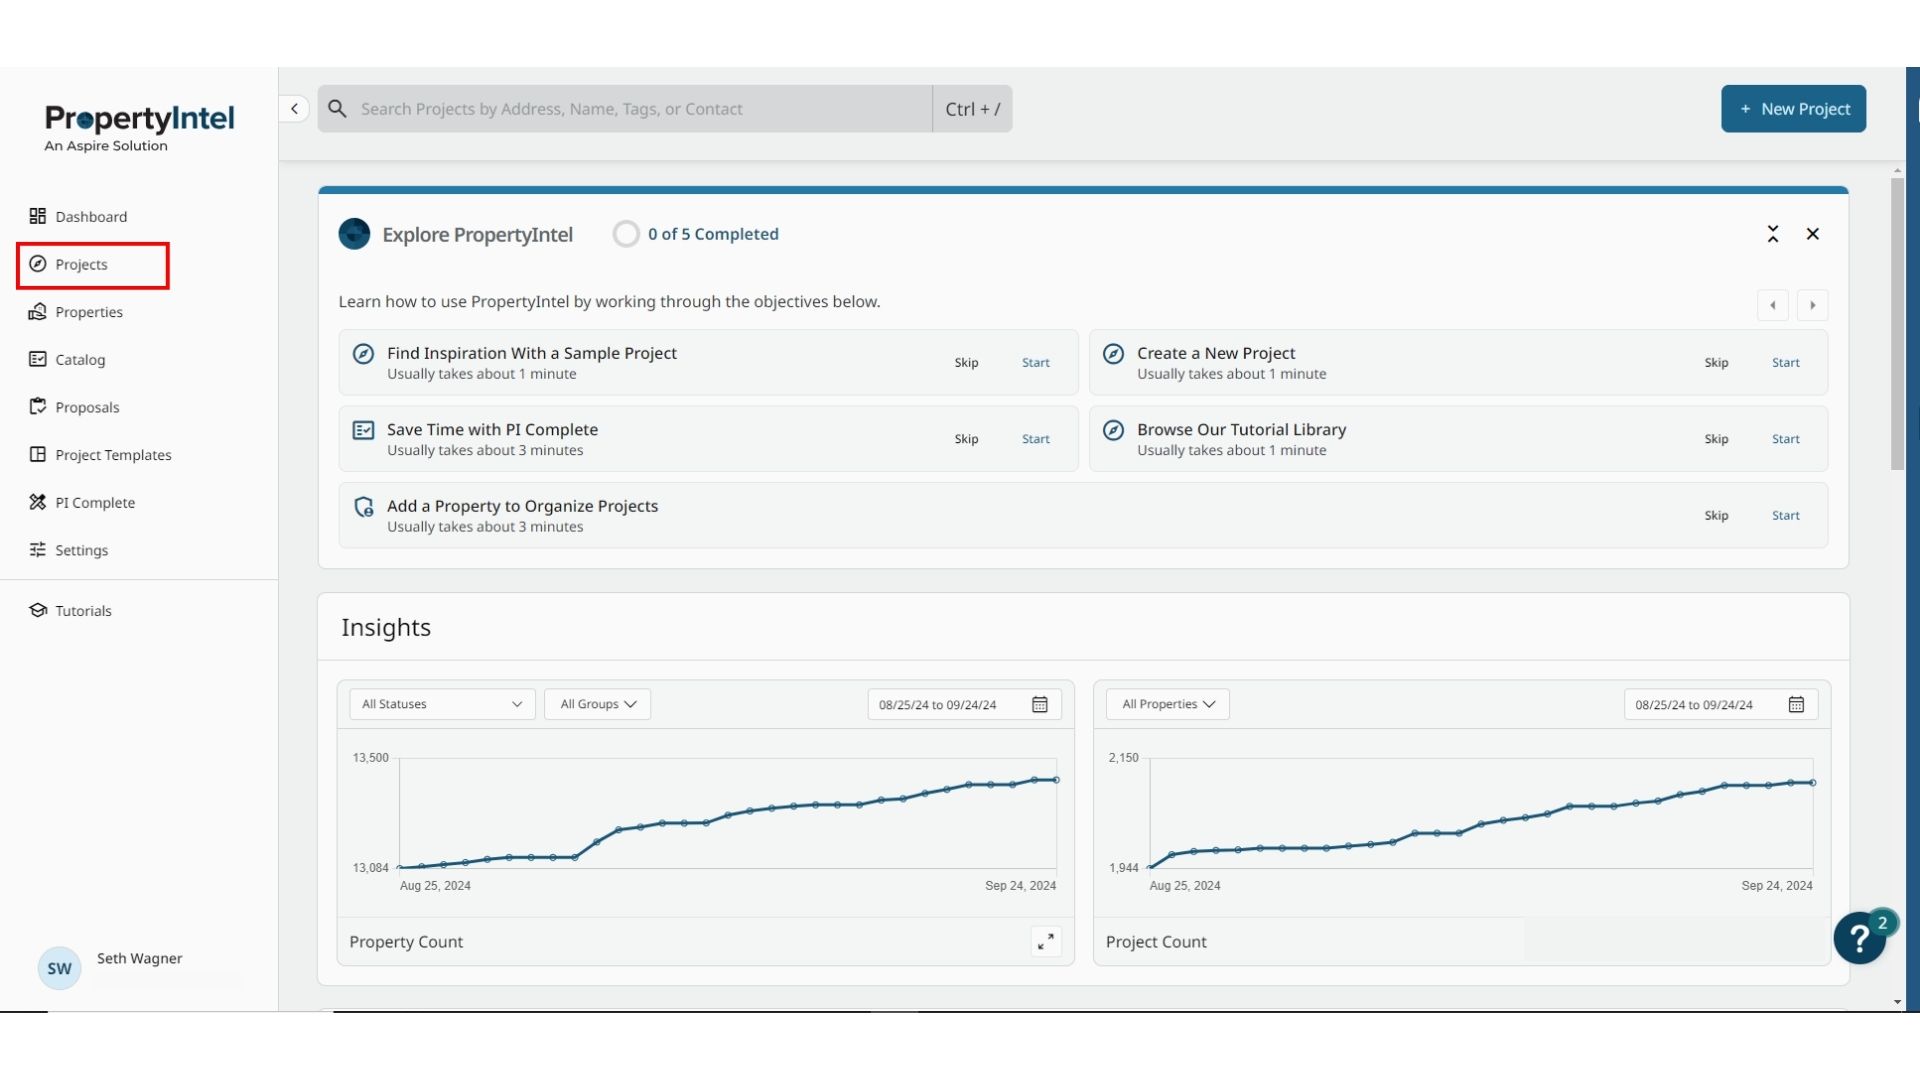Open the All Statuses dropdown
This screenshot has width=1920, height=1080.
(442, 704)
